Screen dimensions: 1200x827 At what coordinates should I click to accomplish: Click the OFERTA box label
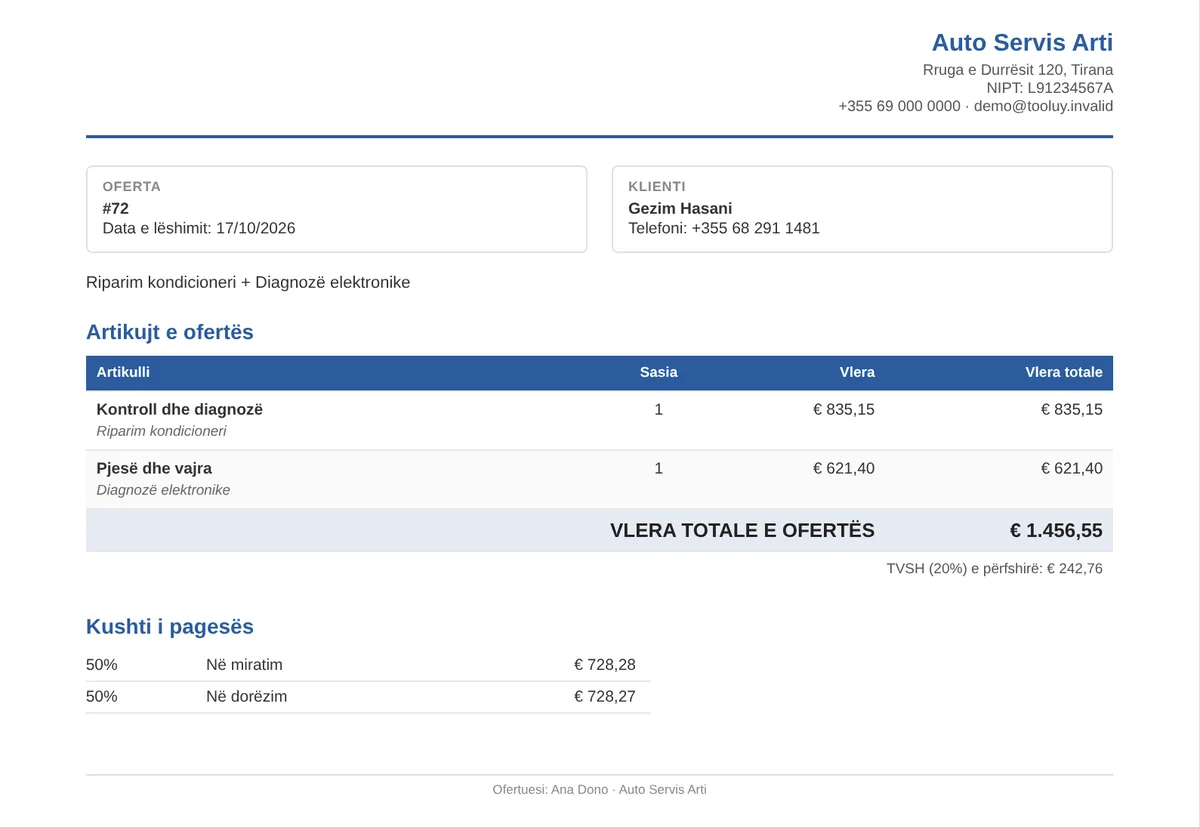click(132, 186)
